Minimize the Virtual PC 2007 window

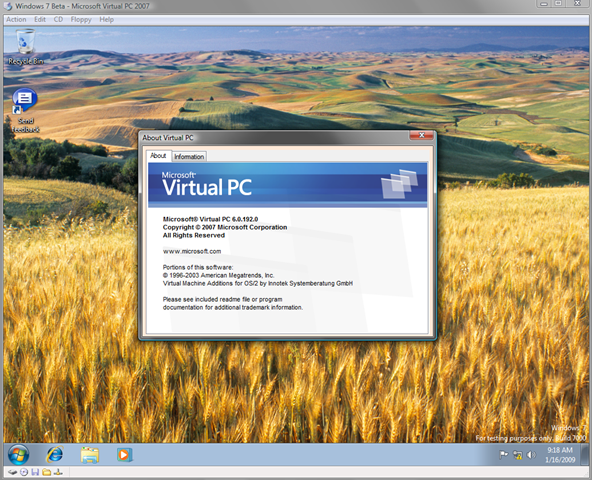pos(544,3)
